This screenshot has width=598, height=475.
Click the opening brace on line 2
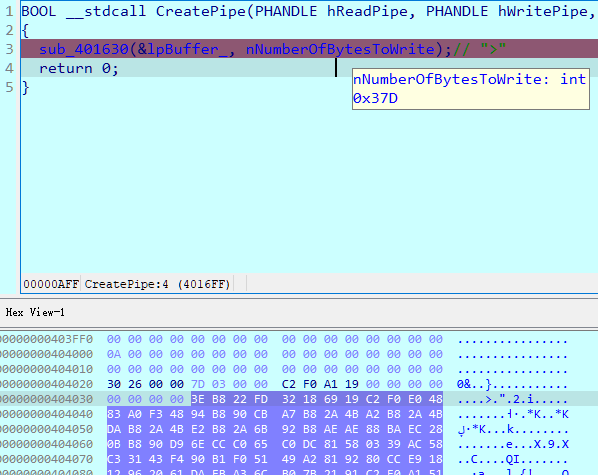point(25,31)
